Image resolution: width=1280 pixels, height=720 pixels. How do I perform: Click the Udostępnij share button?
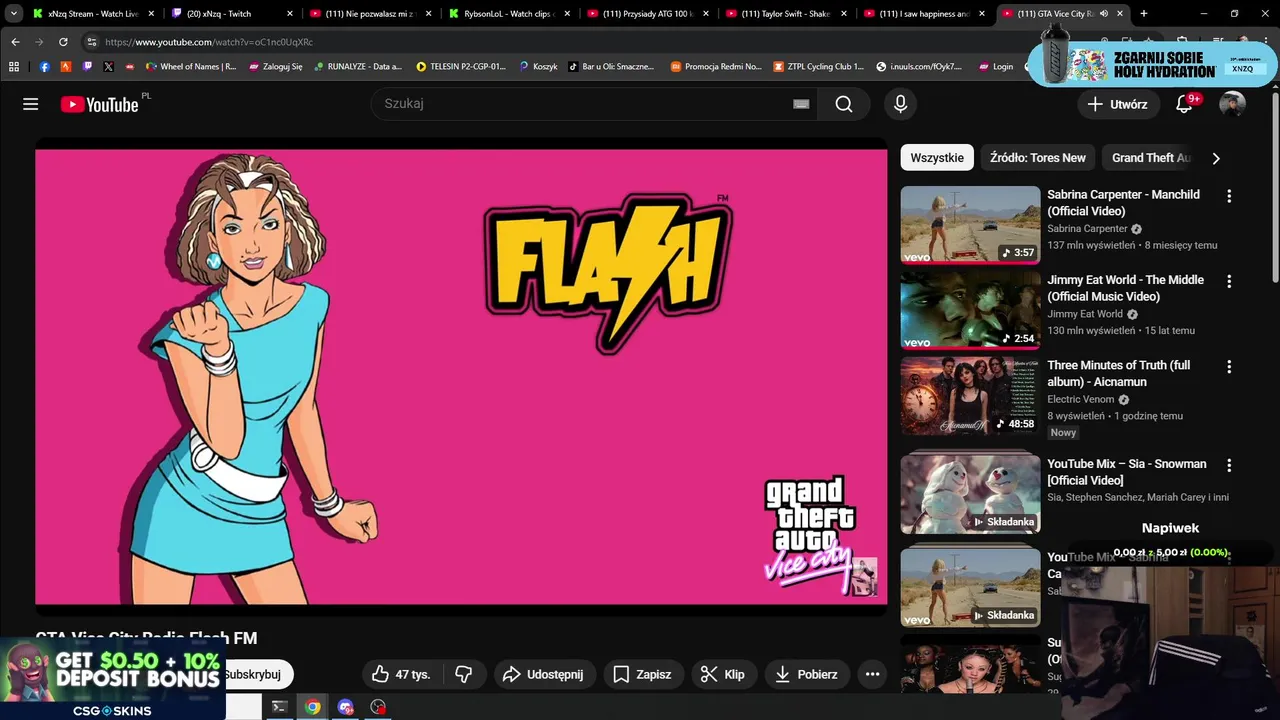pos(543,674)
